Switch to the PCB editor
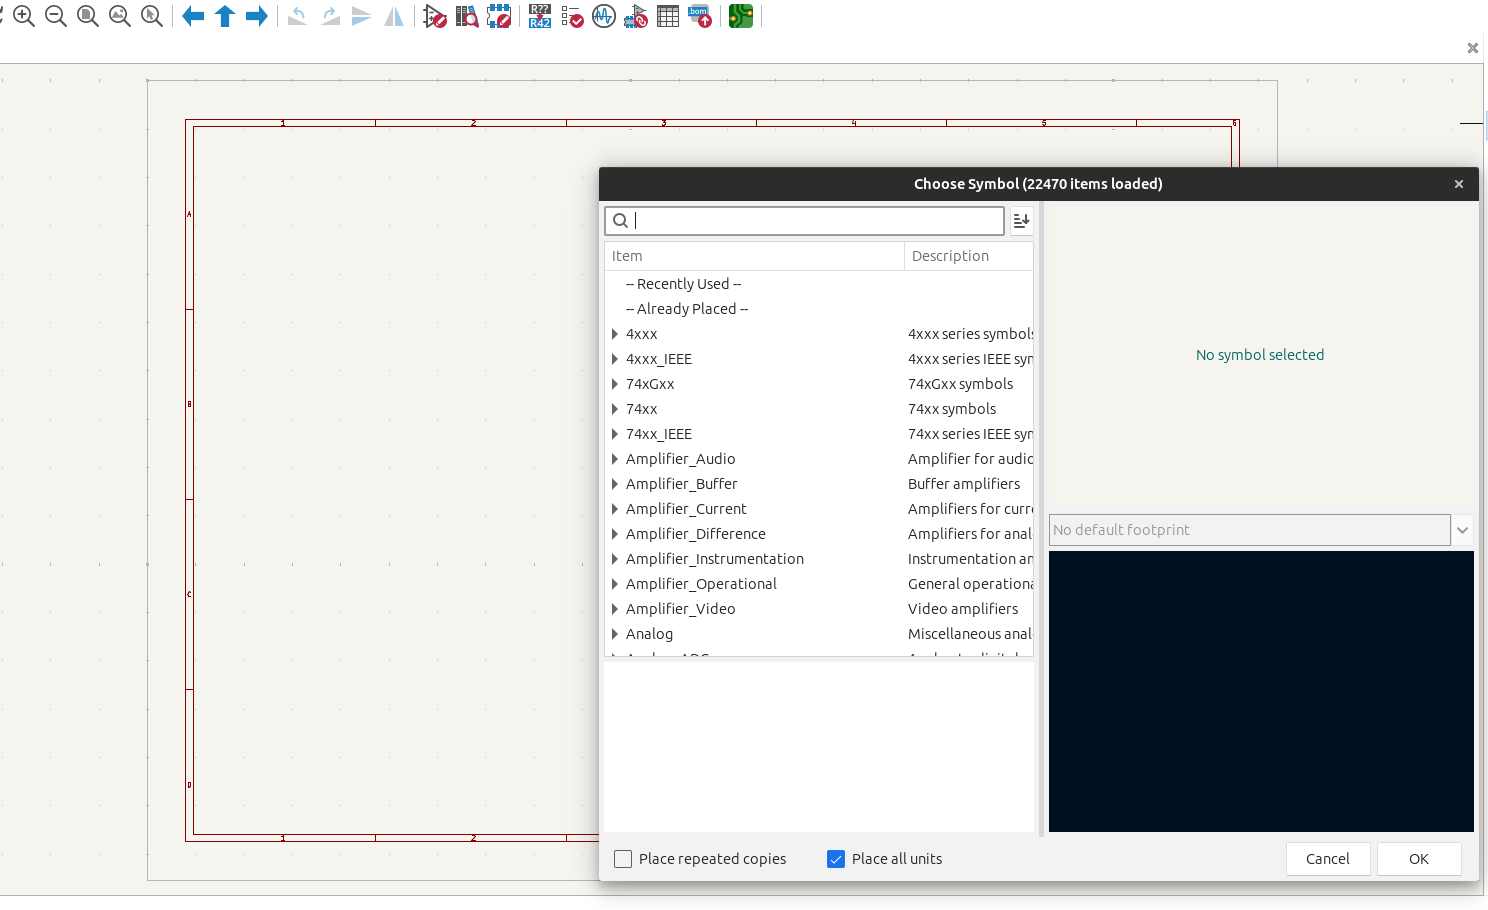The height and width of the screenshot is (910, 1488). (741, 17)
